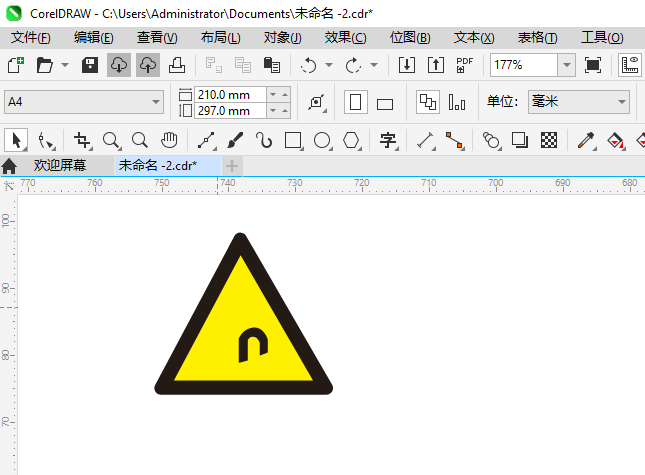Select the Transparency checkerboard tool
This screenshot has width=645, height=475.
pyautogui.click(x=549, y=141)
